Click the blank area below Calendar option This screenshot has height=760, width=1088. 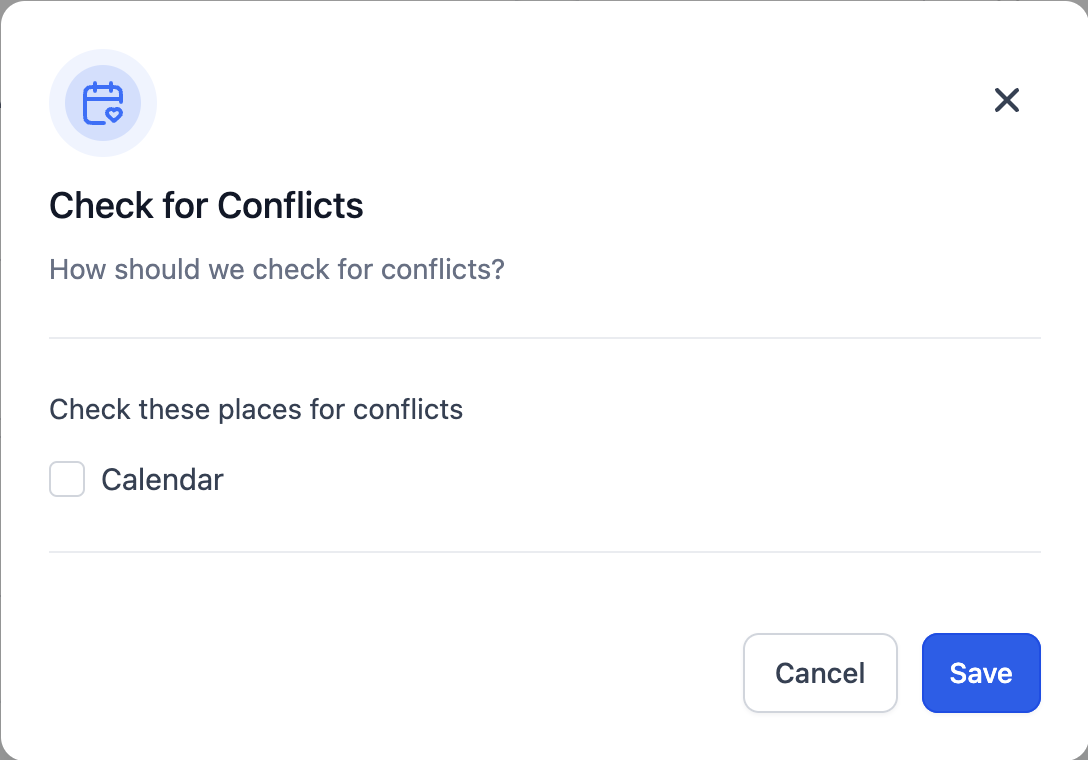click(545, 524)
